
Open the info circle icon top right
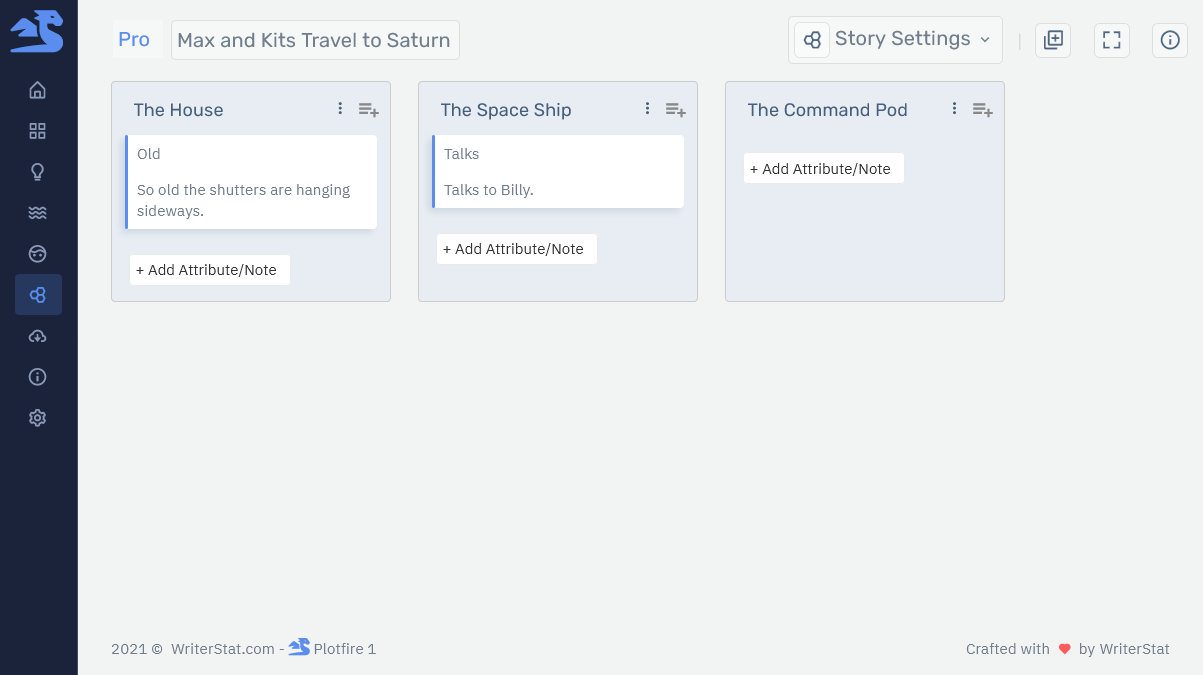[x=1170, y=40]
